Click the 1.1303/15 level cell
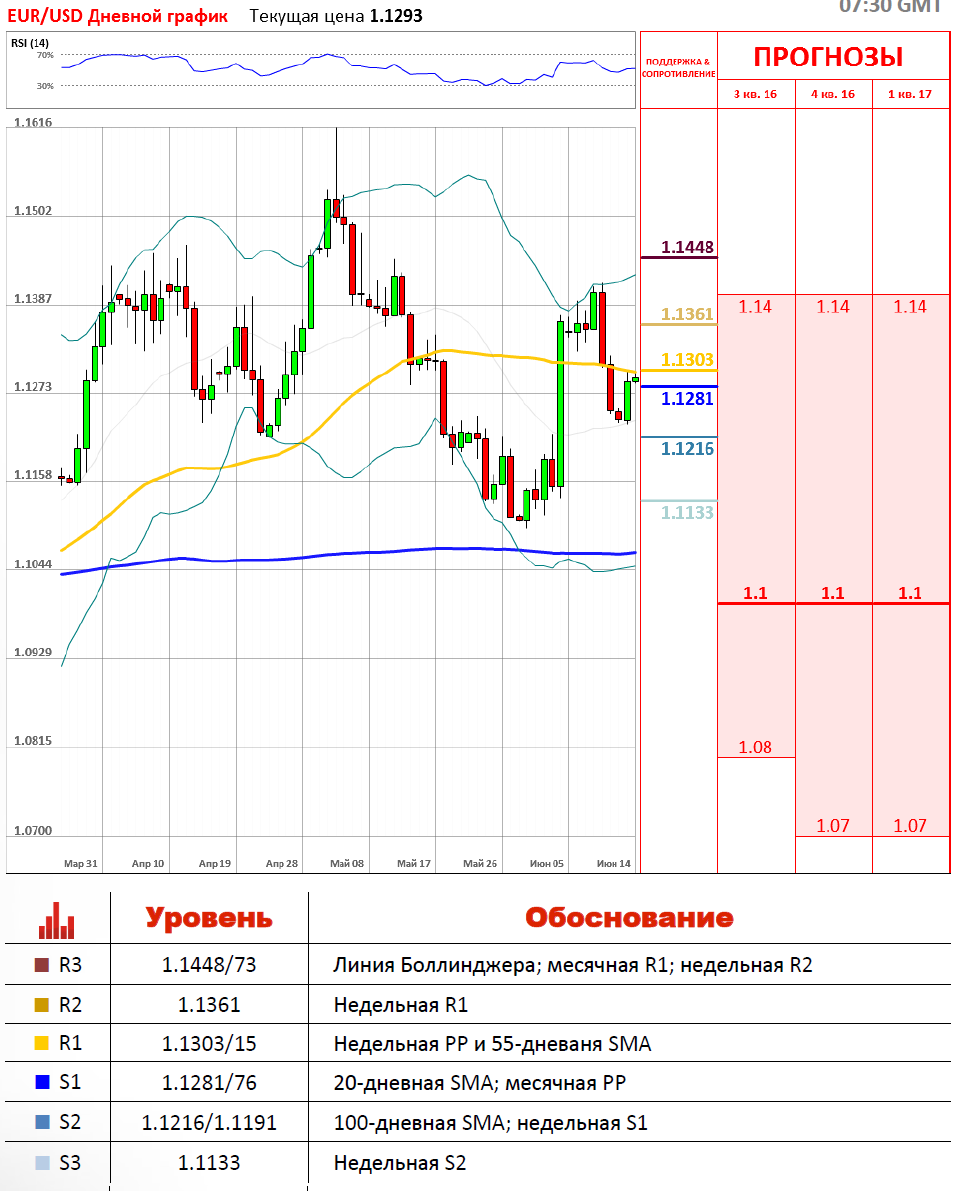The image size is (960, 1191). tap(209, 1044)
